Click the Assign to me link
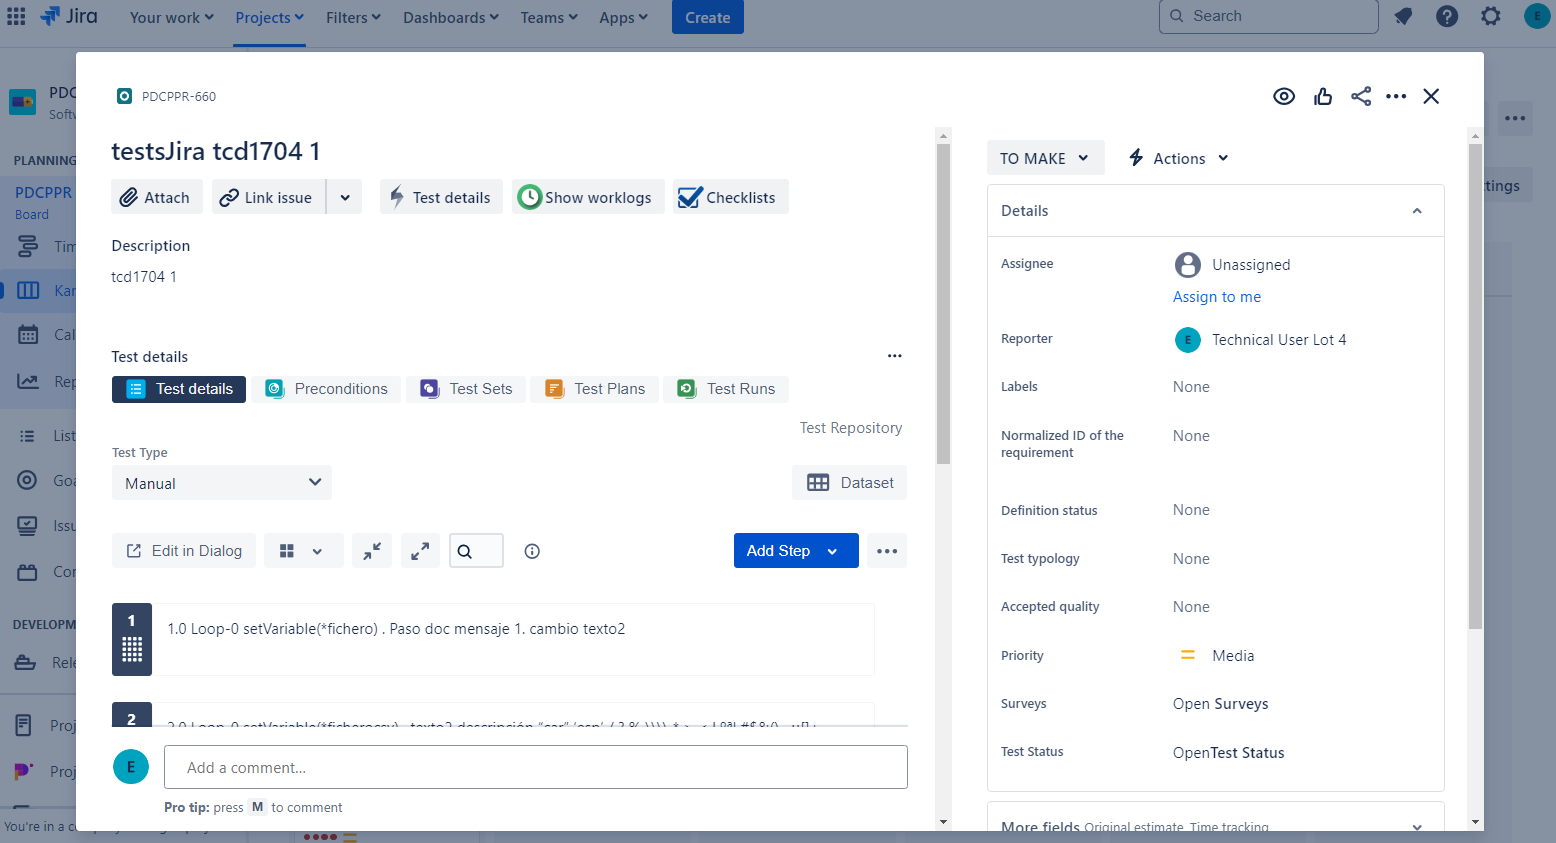This screenshot has width=1556, height=843. coord(1216,297)
